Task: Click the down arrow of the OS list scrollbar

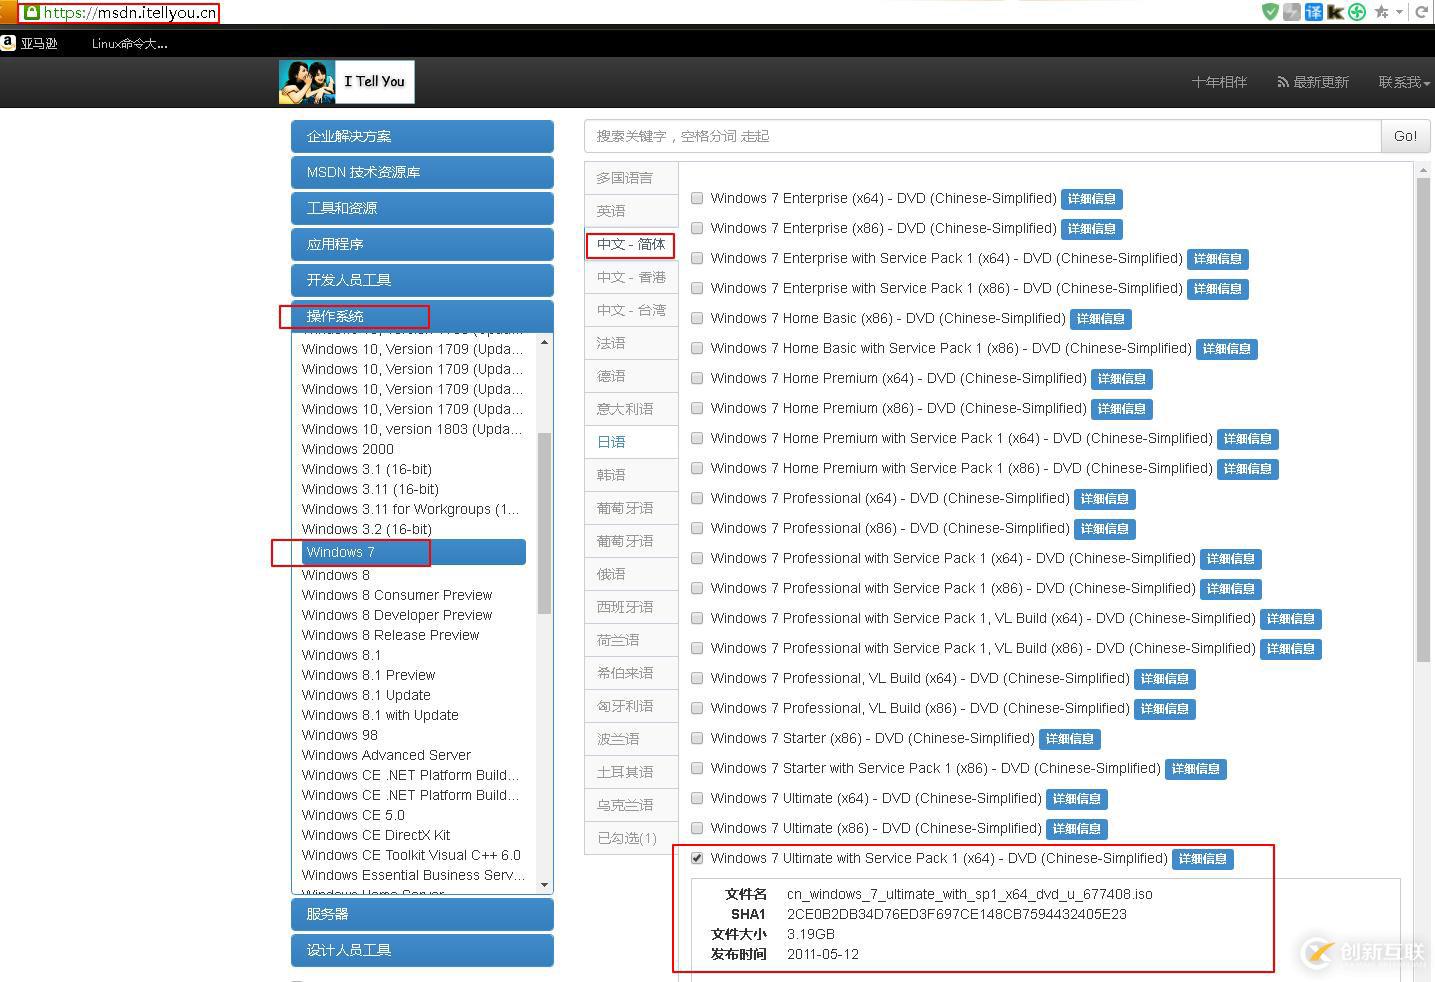Action: coord(544,884)
